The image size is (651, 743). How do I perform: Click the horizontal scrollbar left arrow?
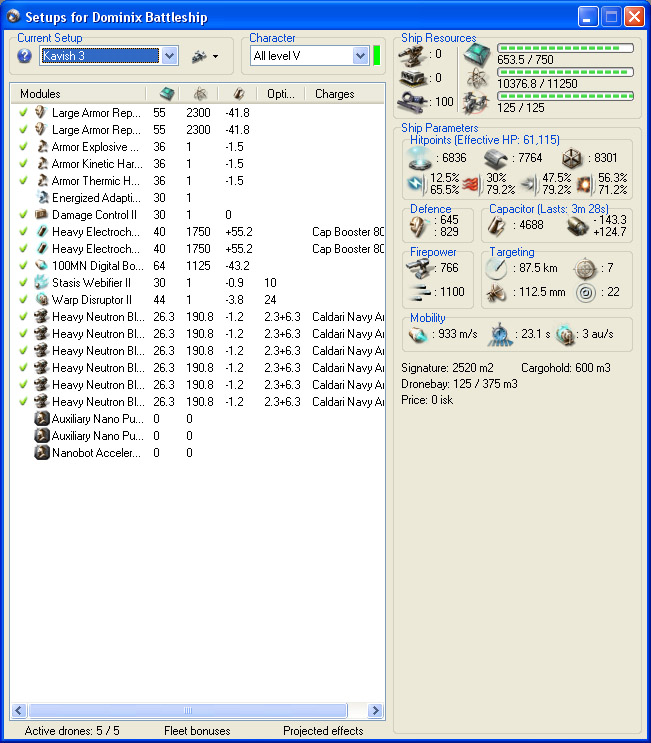(19, 710)
